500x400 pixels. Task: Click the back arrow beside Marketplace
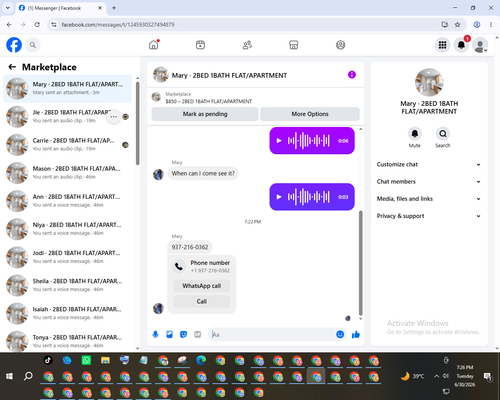(x=12, y=67)
